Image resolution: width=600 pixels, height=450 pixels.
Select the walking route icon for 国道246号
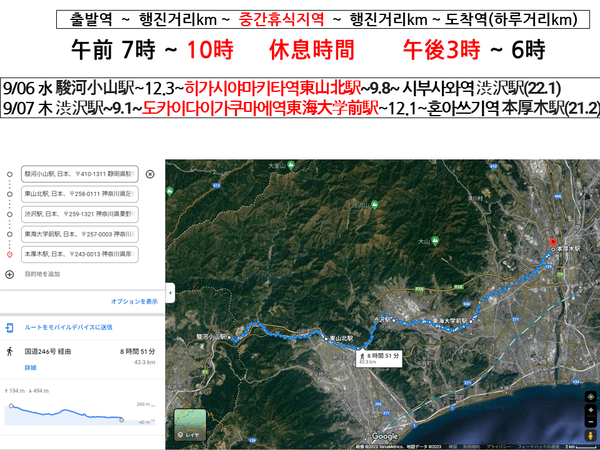click(x=10, y=352)
